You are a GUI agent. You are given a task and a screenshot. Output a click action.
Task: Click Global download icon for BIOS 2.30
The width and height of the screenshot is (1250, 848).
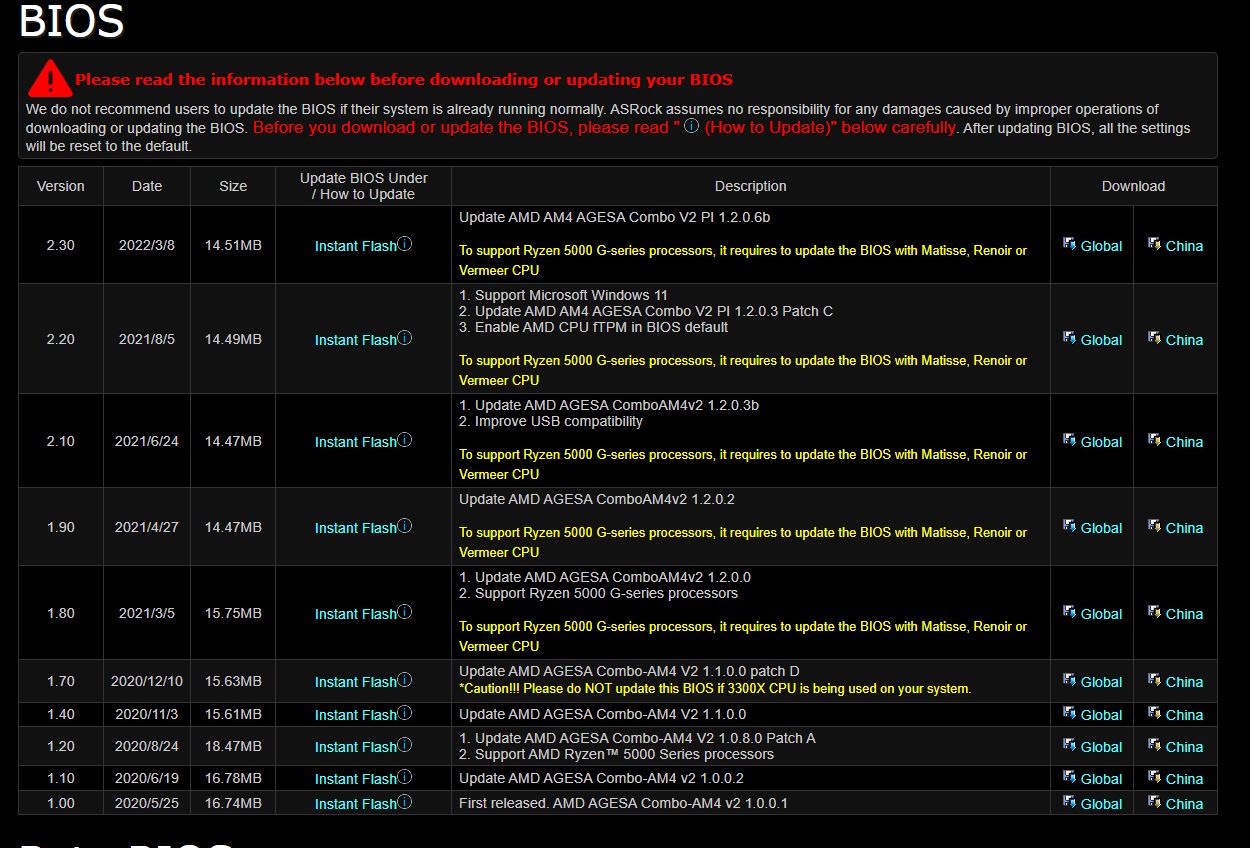tap(1069, 244)
